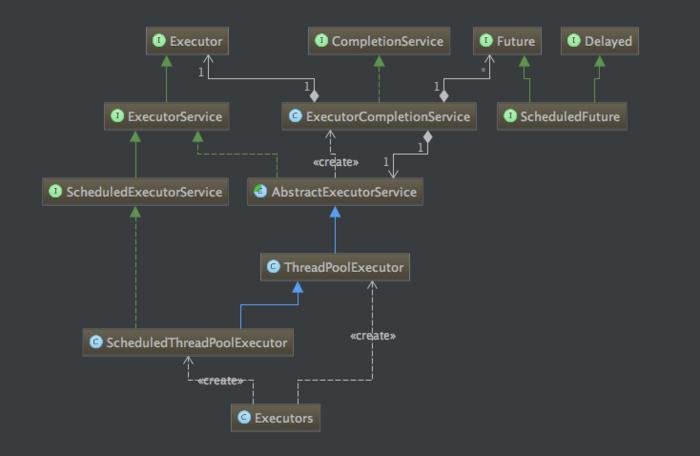Select the ScheduledThreadPoolExecutor node label
The height and width of the screenshot is (456, 700).
point(197,343)
